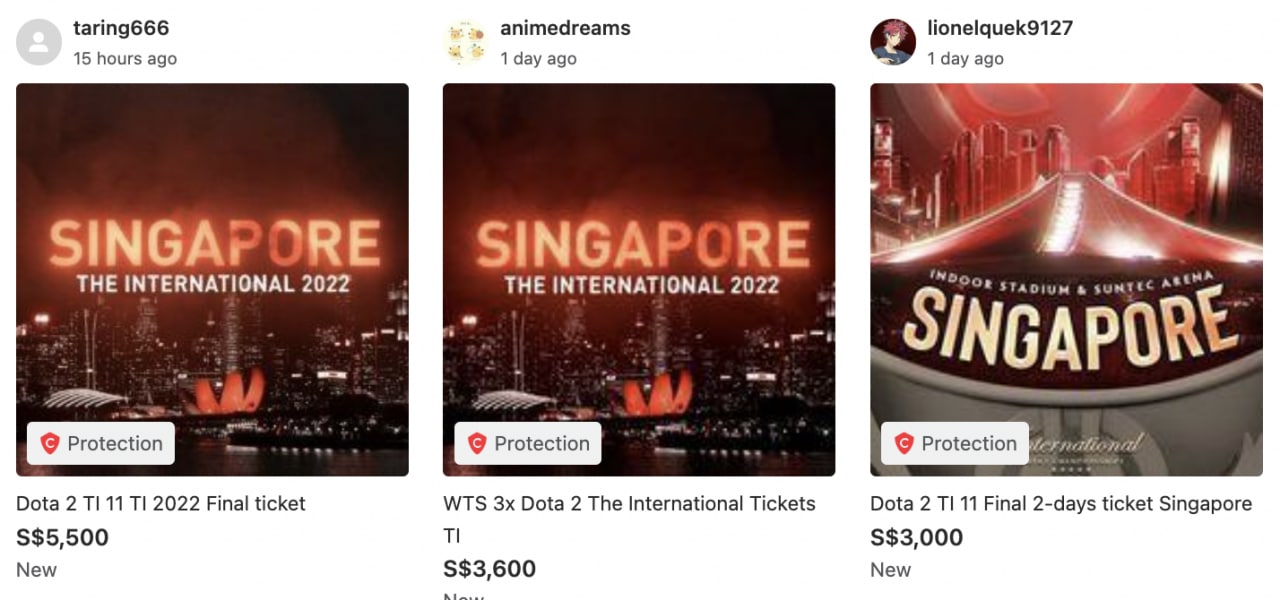Open 'Dota 2 TI 11 Final 2-days ticket Singapore' title

tap(1061, 503)
